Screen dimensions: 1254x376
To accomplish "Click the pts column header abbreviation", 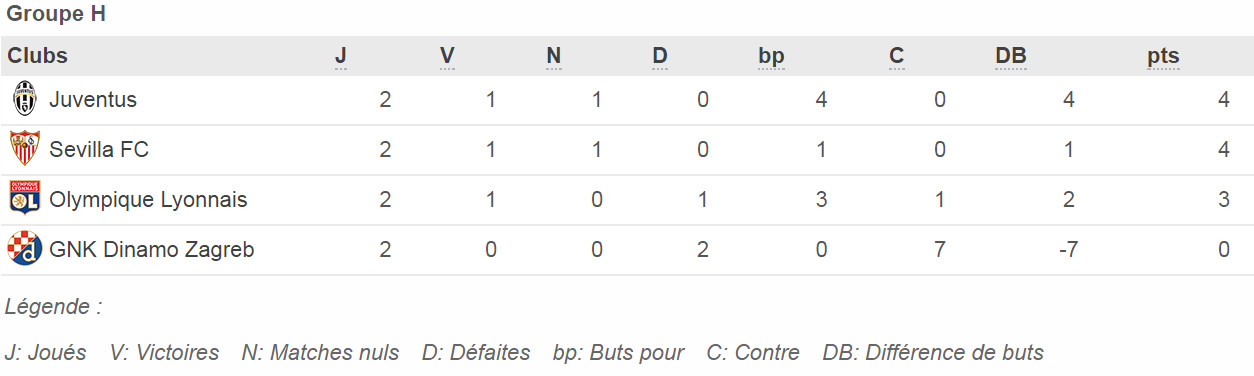I will (x=1163, y=56).
